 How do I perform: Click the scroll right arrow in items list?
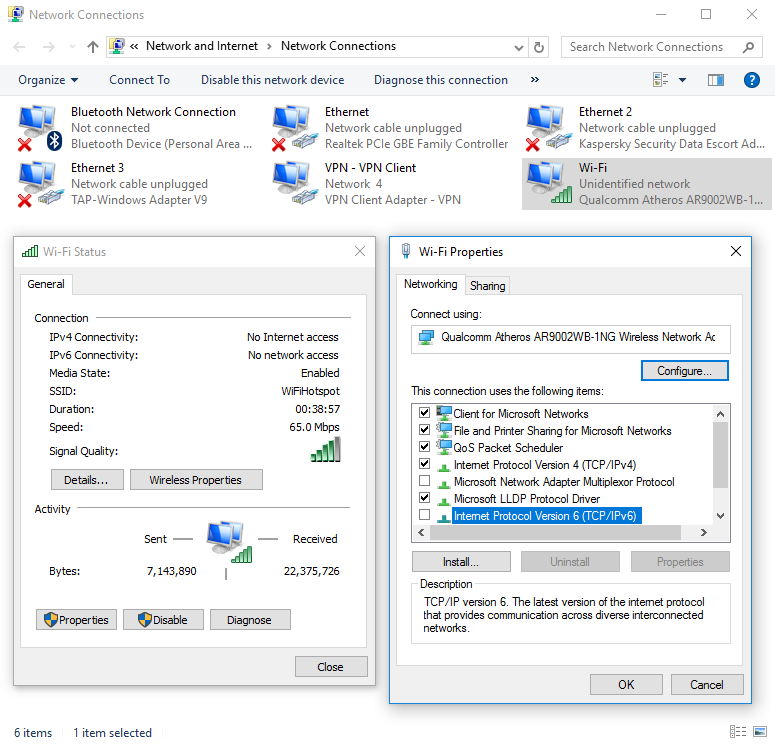click(x=703, y=532)
